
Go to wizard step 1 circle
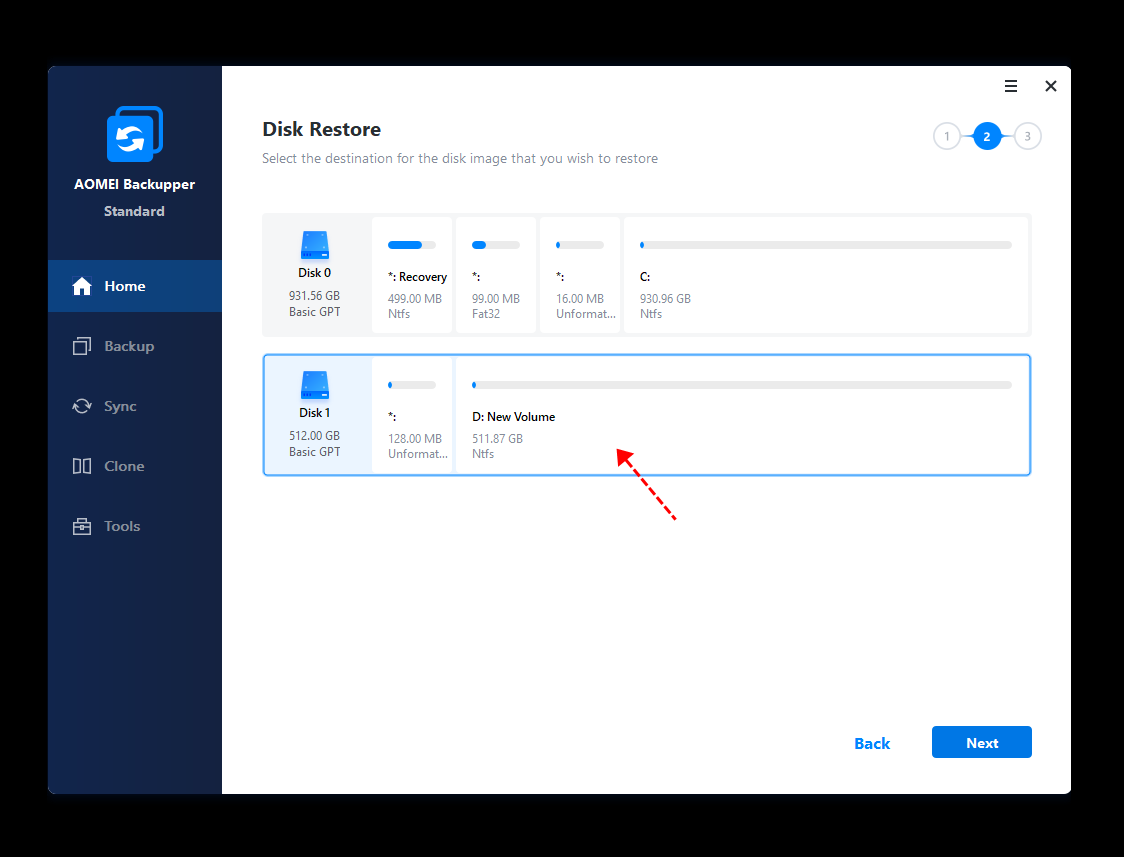946,136
